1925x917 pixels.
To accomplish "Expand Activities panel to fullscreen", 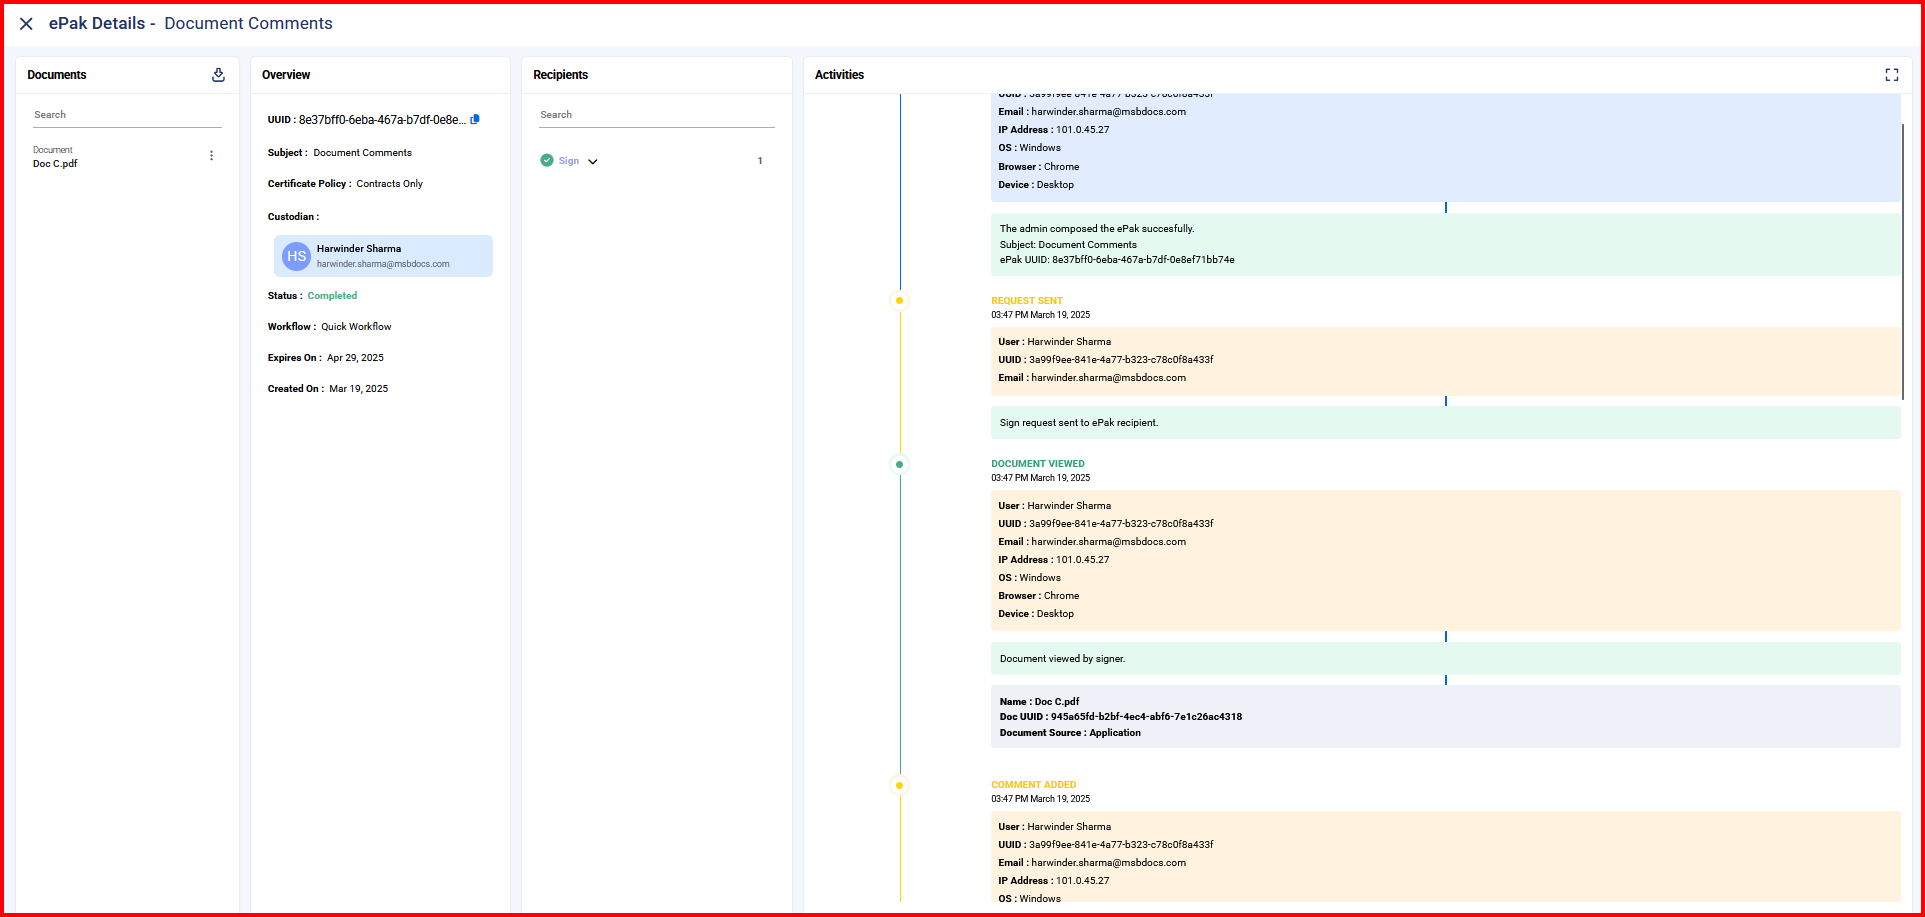I will click(x=1891, y=75).
